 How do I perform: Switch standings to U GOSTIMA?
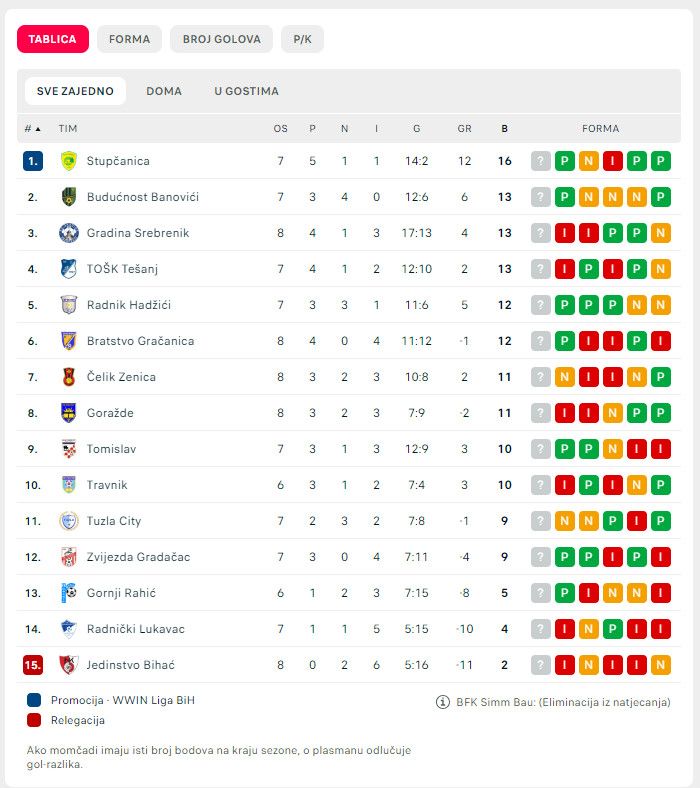246,91
